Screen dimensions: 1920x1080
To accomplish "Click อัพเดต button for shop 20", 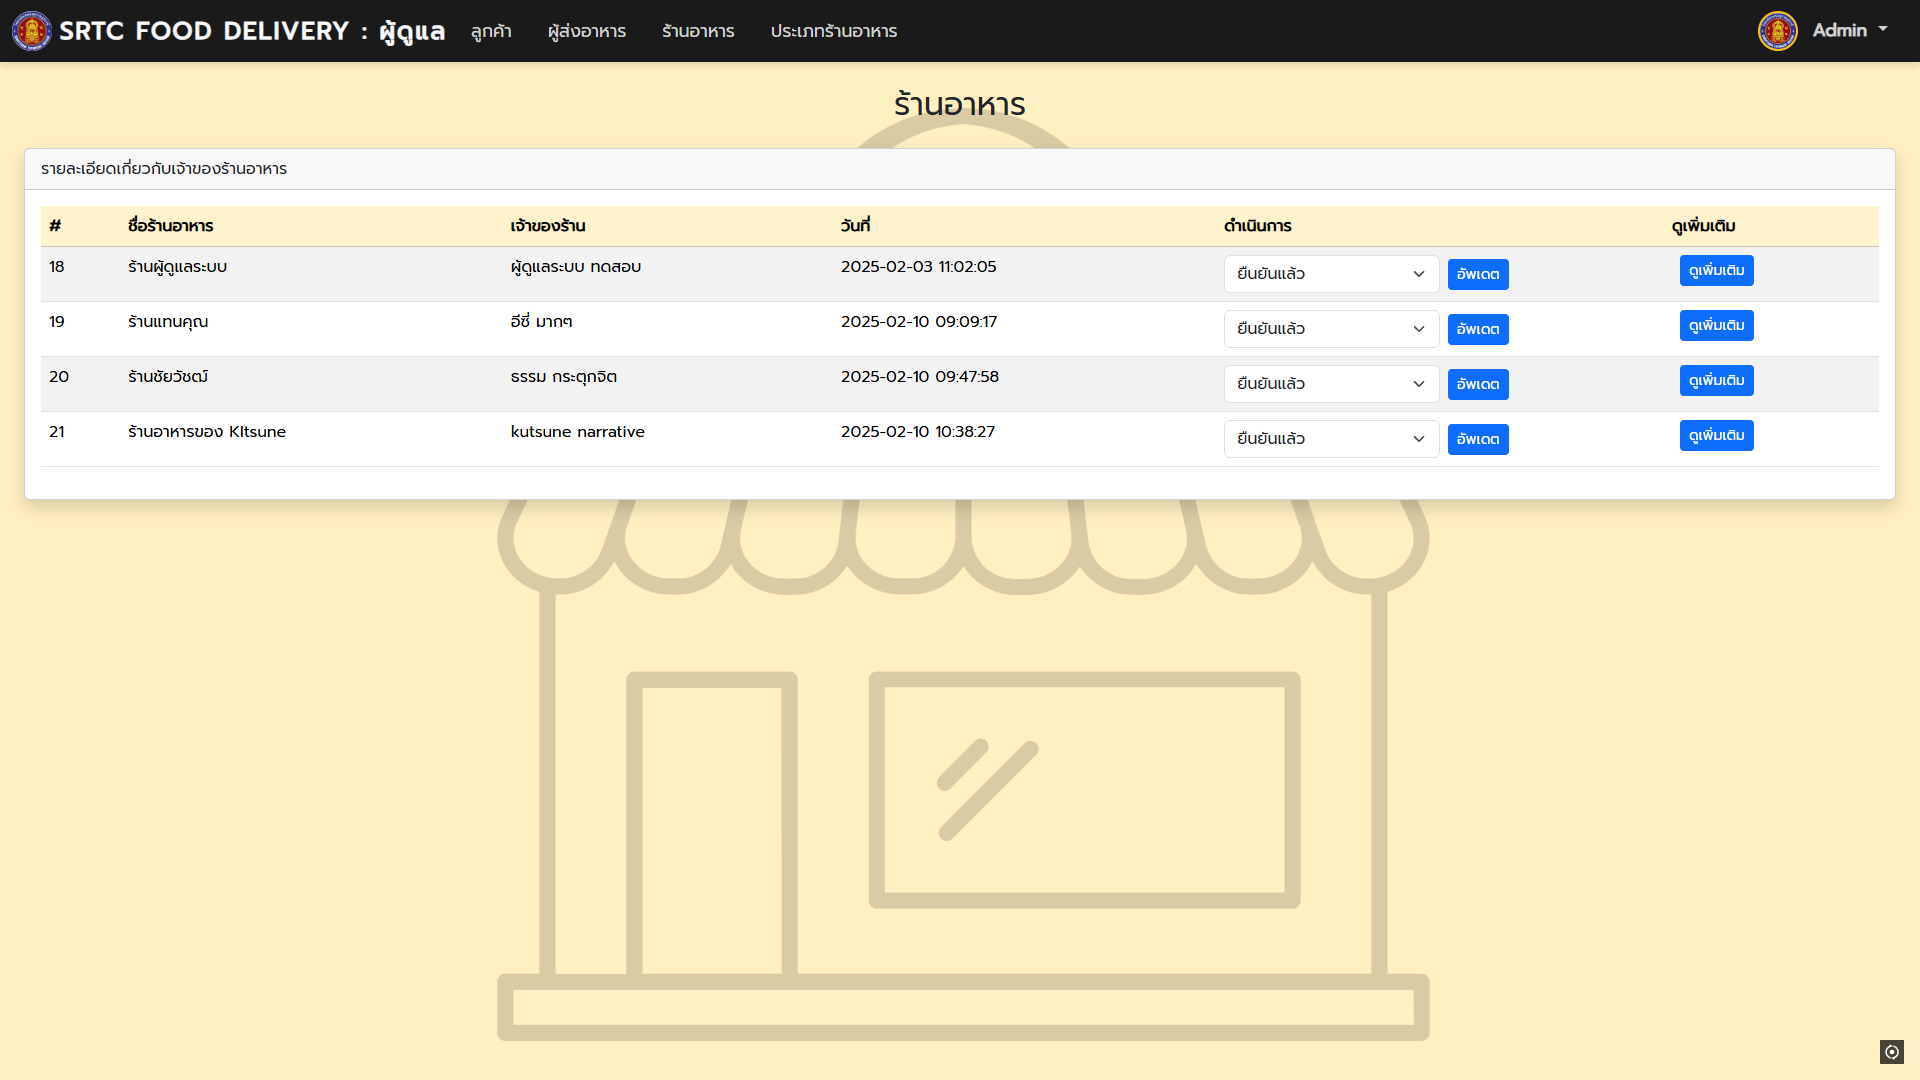I will [1477, 384].
